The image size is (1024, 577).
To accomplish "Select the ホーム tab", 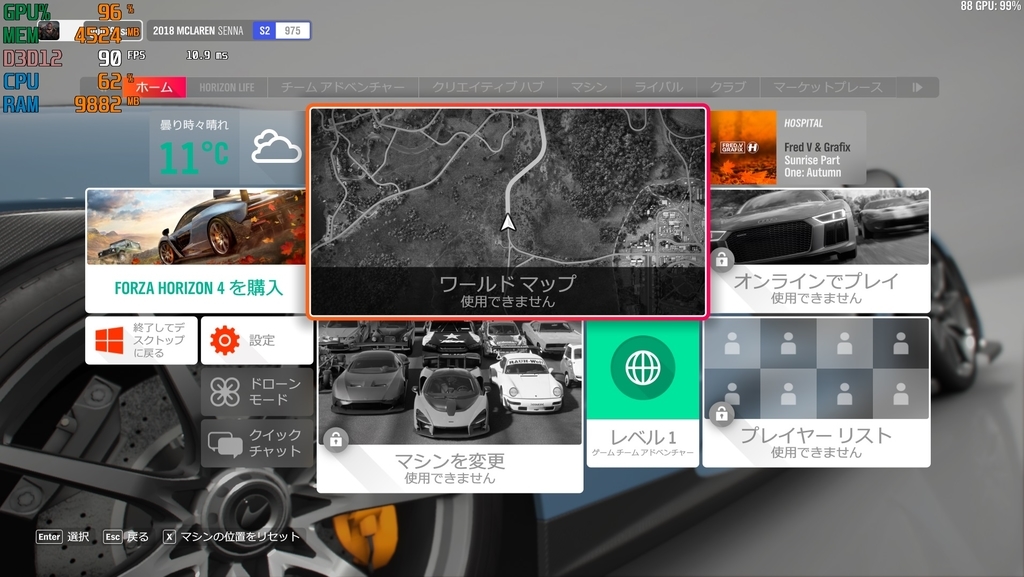I will [154, 87].
